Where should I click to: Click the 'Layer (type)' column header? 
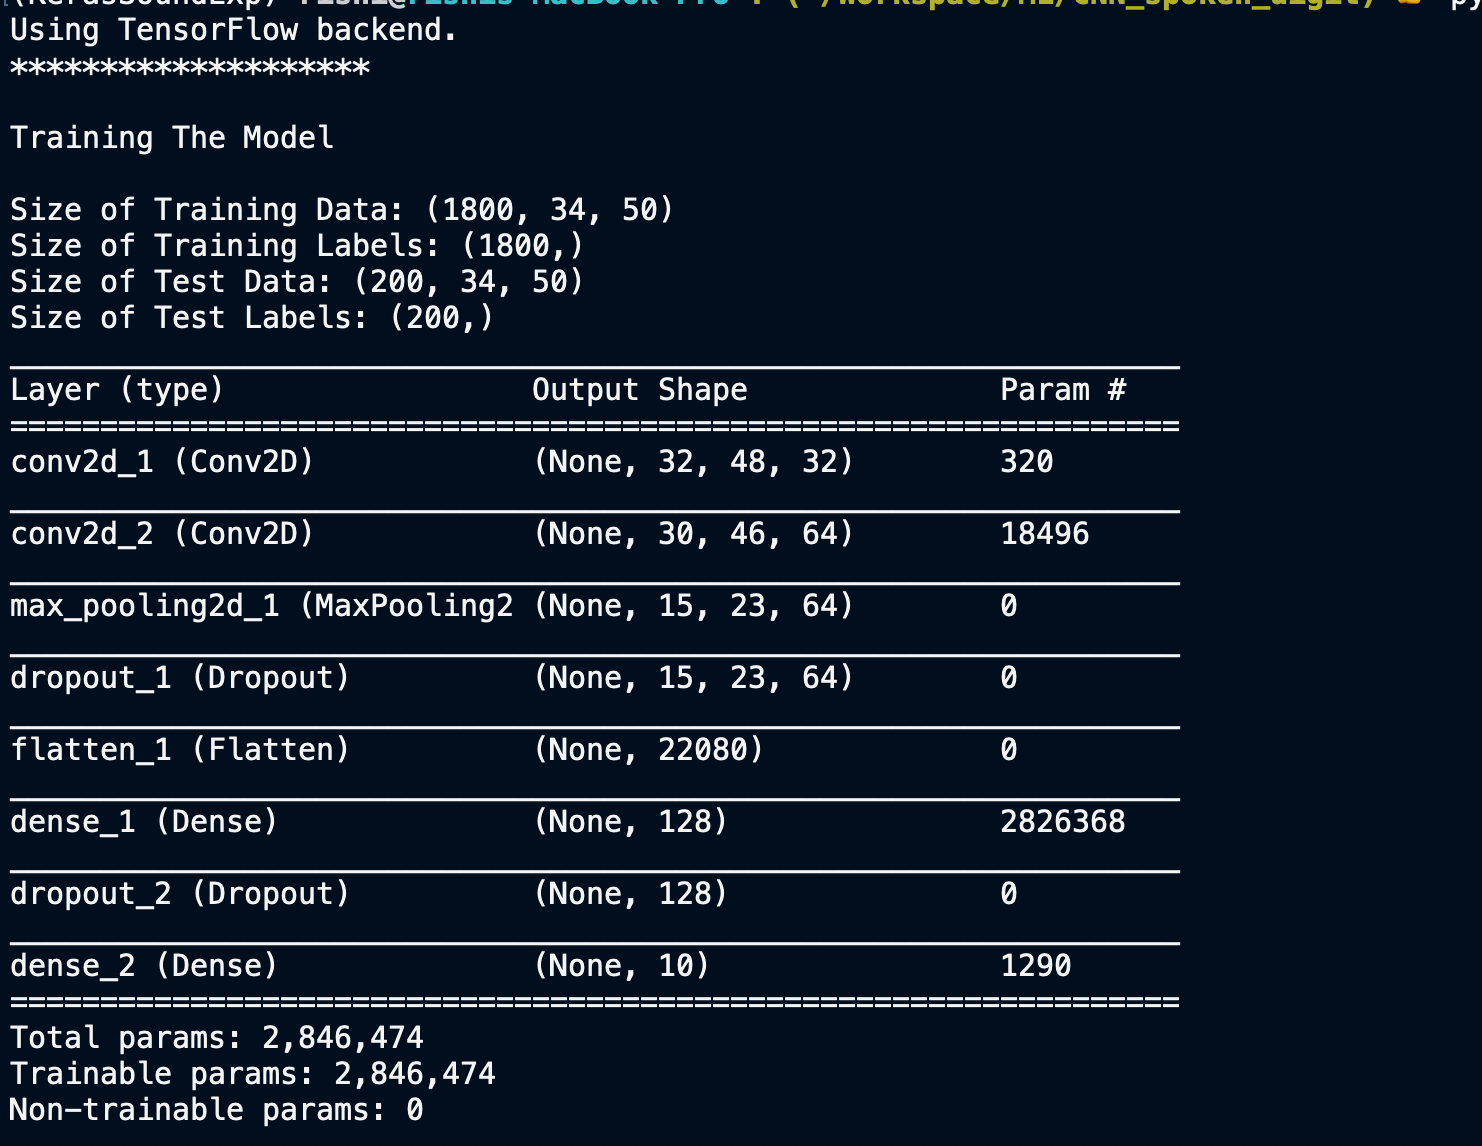117,390
